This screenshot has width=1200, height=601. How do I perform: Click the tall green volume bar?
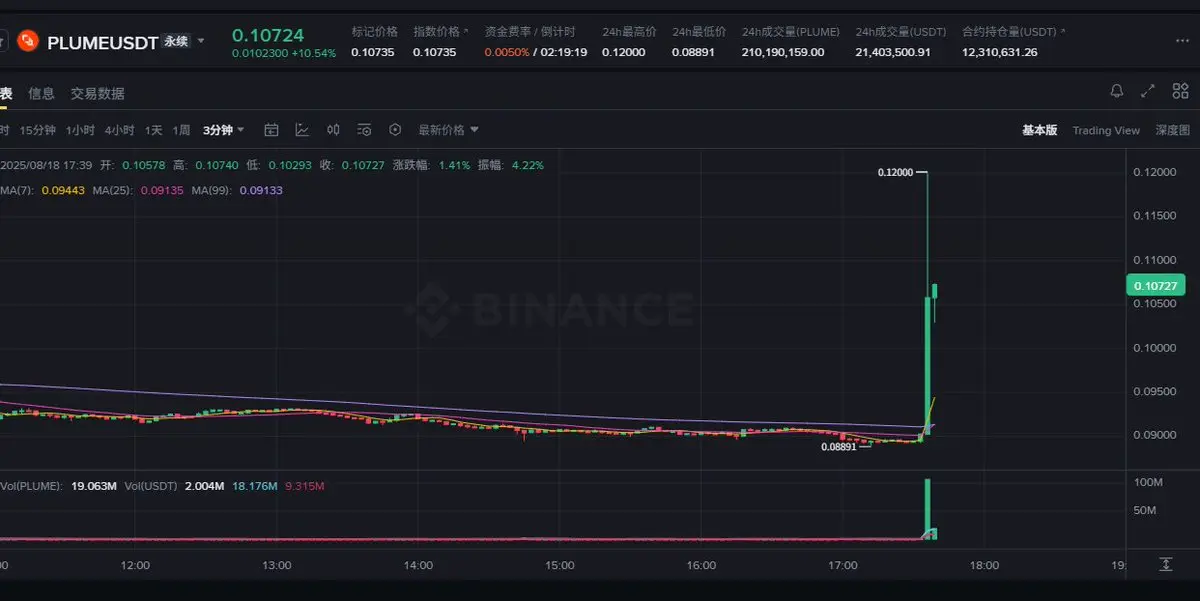(x=927, y=510)
